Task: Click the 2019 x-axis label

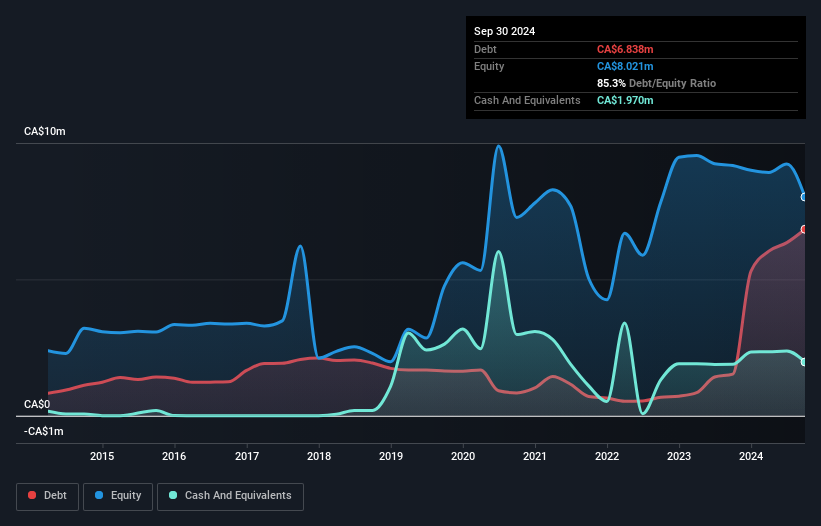Action: click(391, 456)
